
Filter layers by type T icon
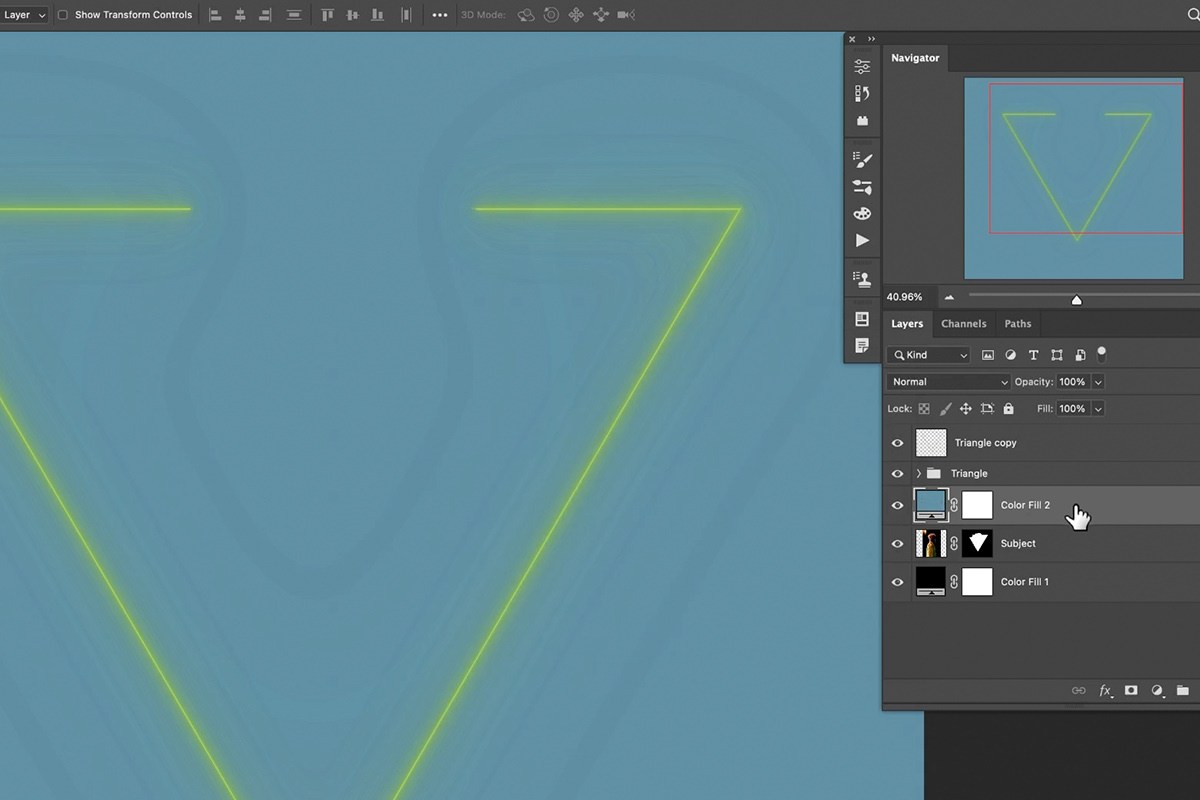pyautogui.click(x=1033, y=355)
